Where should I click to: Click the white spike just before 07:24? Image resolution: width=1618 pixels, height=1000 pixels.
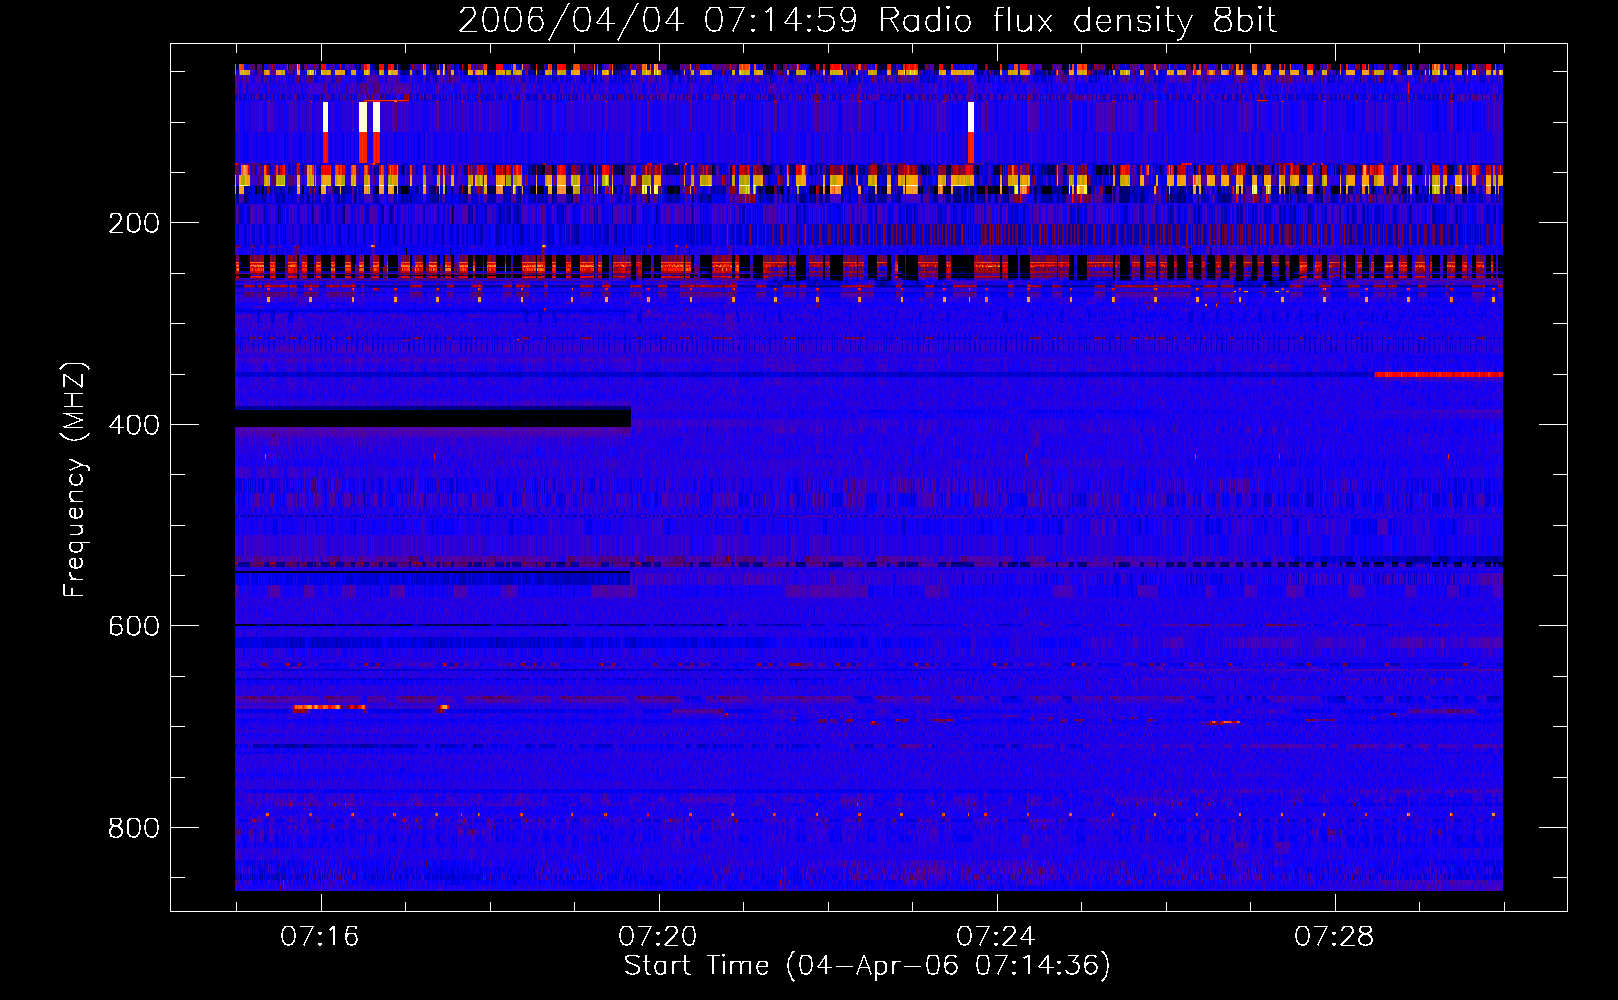970,117
